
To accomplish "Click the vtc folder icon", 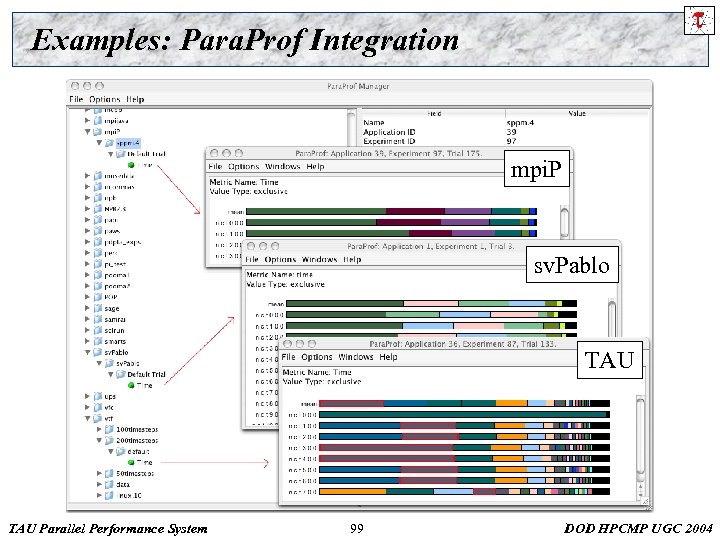I will pyautogui.click(x=98, y=407).
